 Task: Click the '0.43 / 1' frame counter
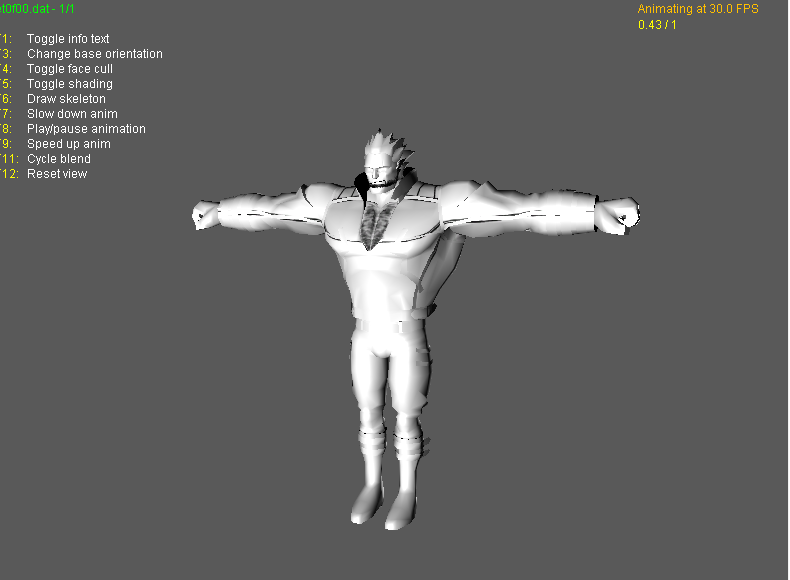657,25
